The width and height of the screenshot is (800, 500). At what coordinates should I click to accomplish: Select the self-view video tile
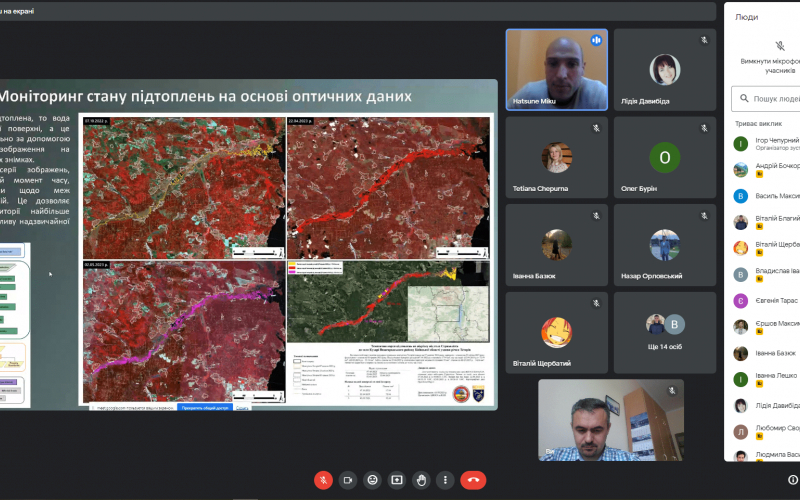611,420
